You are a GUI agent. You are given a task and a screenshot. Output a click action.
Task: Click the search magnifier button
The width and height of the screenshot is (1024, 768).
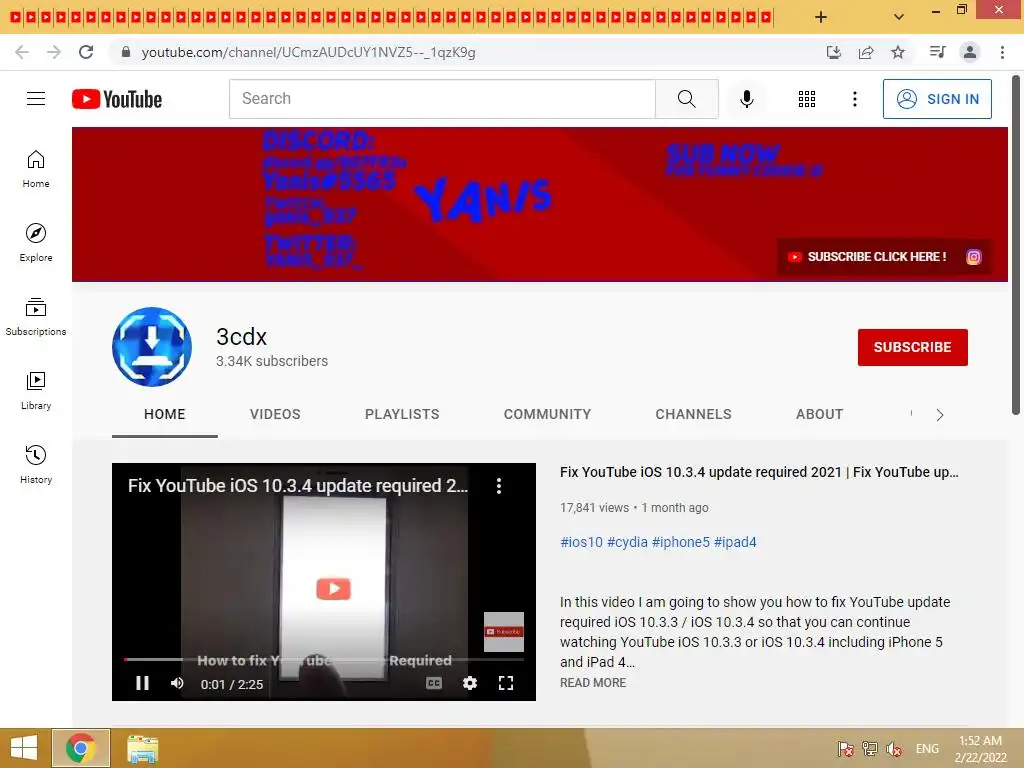tap(686, 99)
